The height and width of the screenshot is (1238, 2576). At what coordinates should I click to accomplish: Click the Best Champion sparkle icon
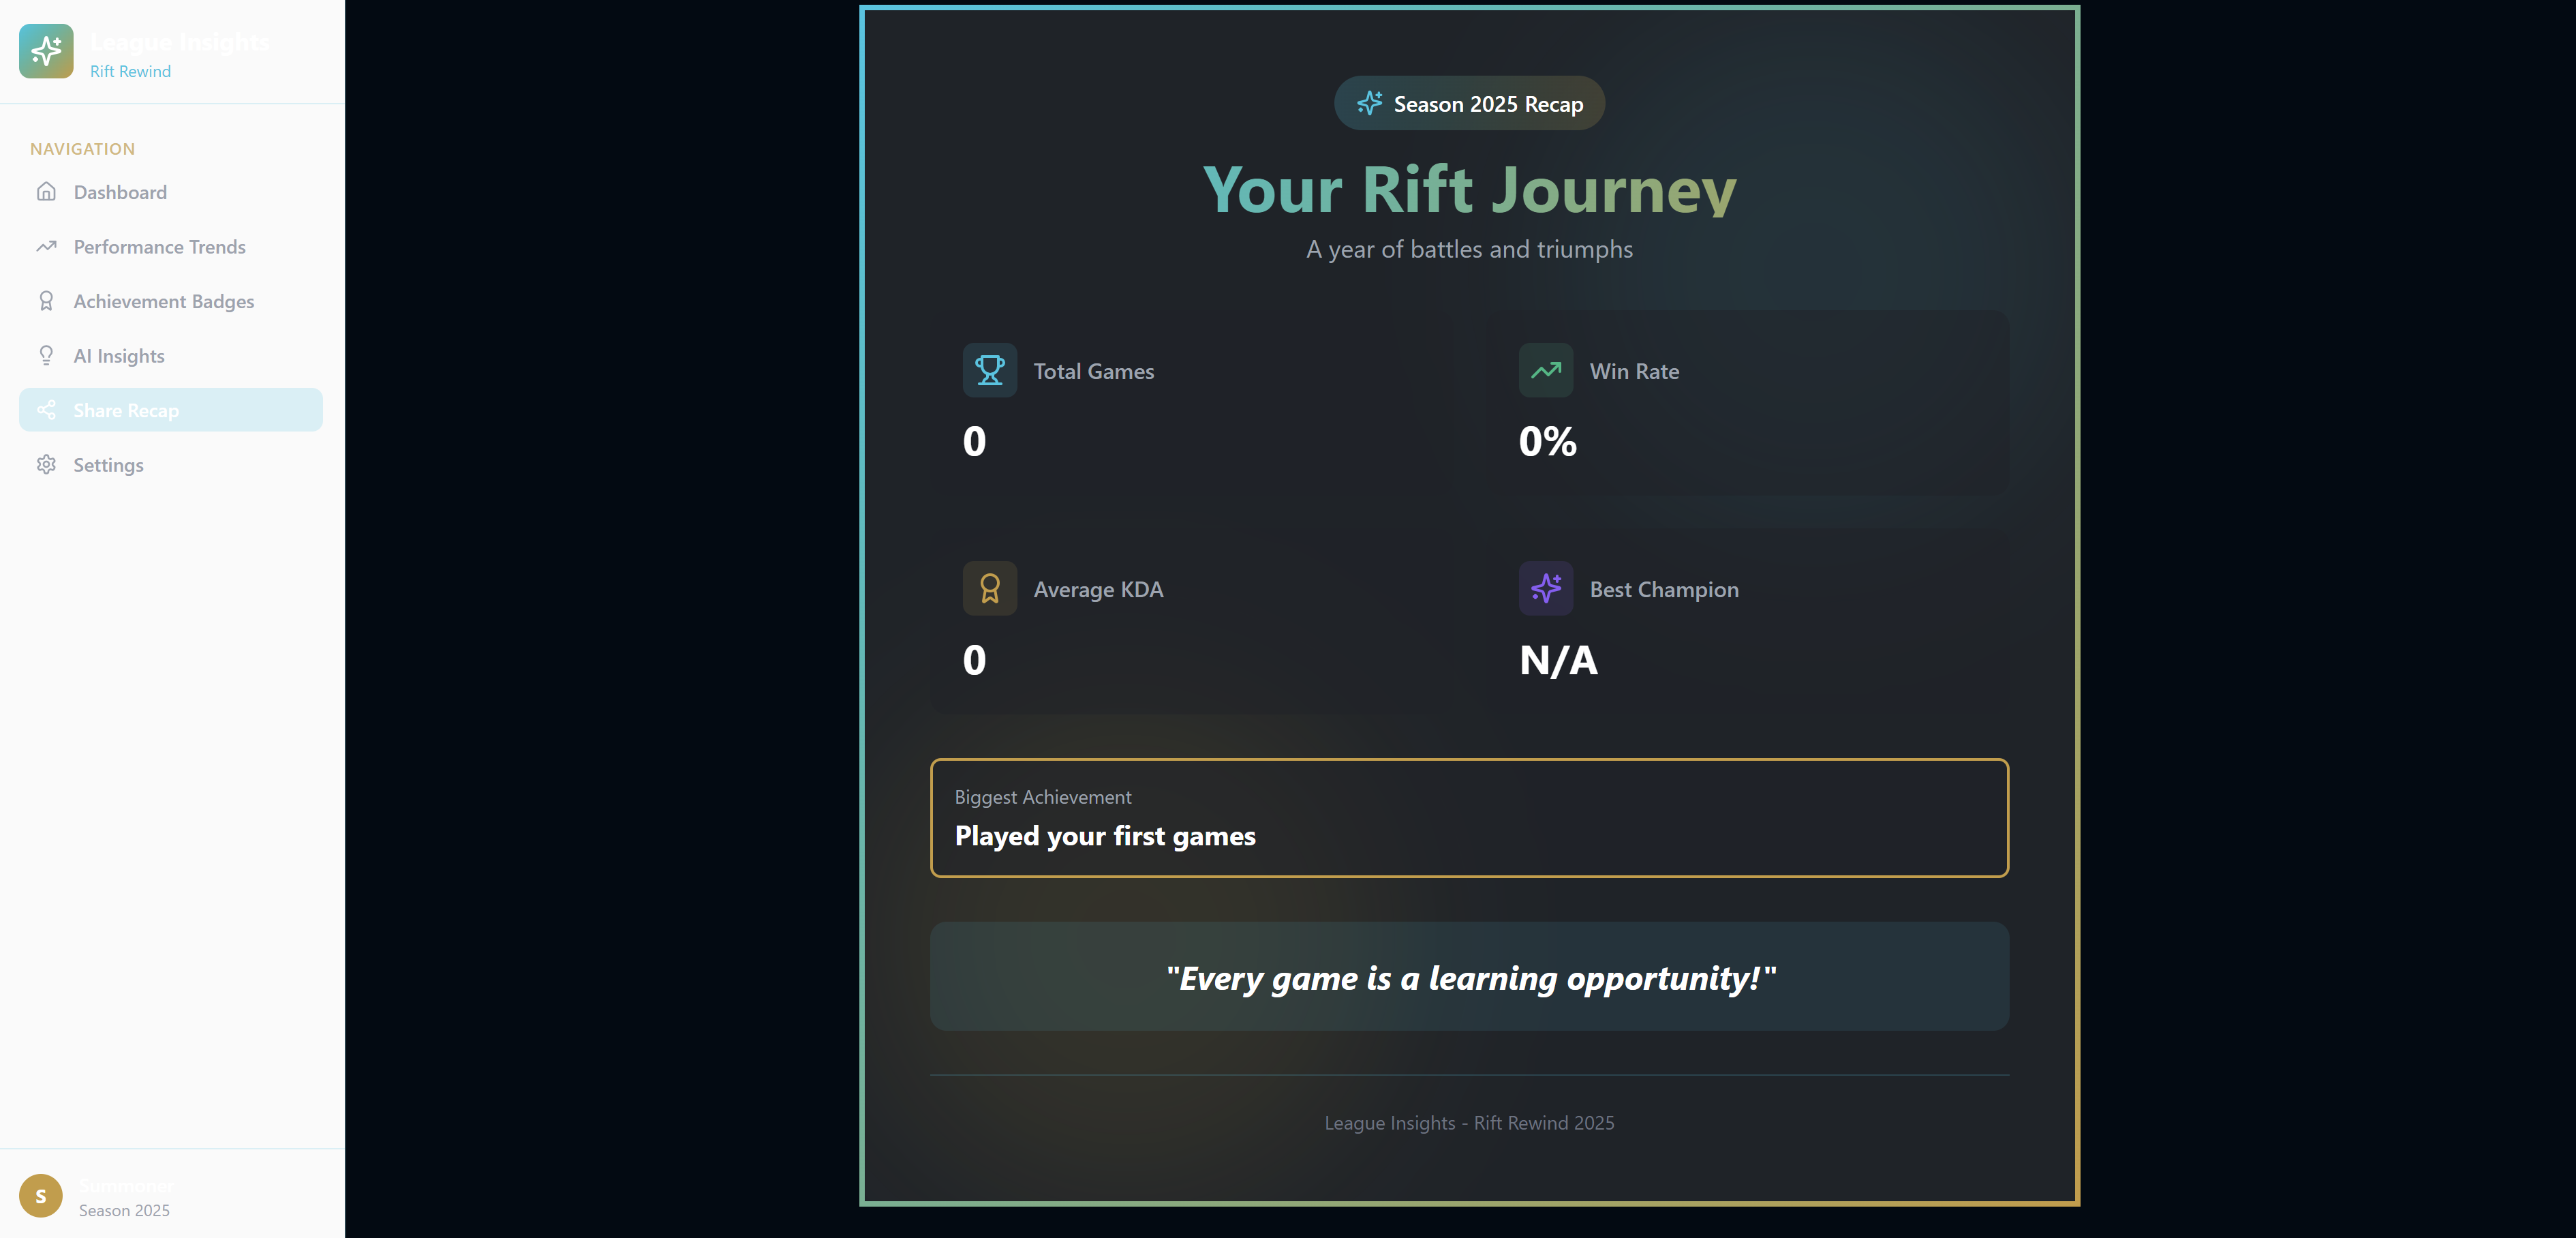(x=1545, y=589)
